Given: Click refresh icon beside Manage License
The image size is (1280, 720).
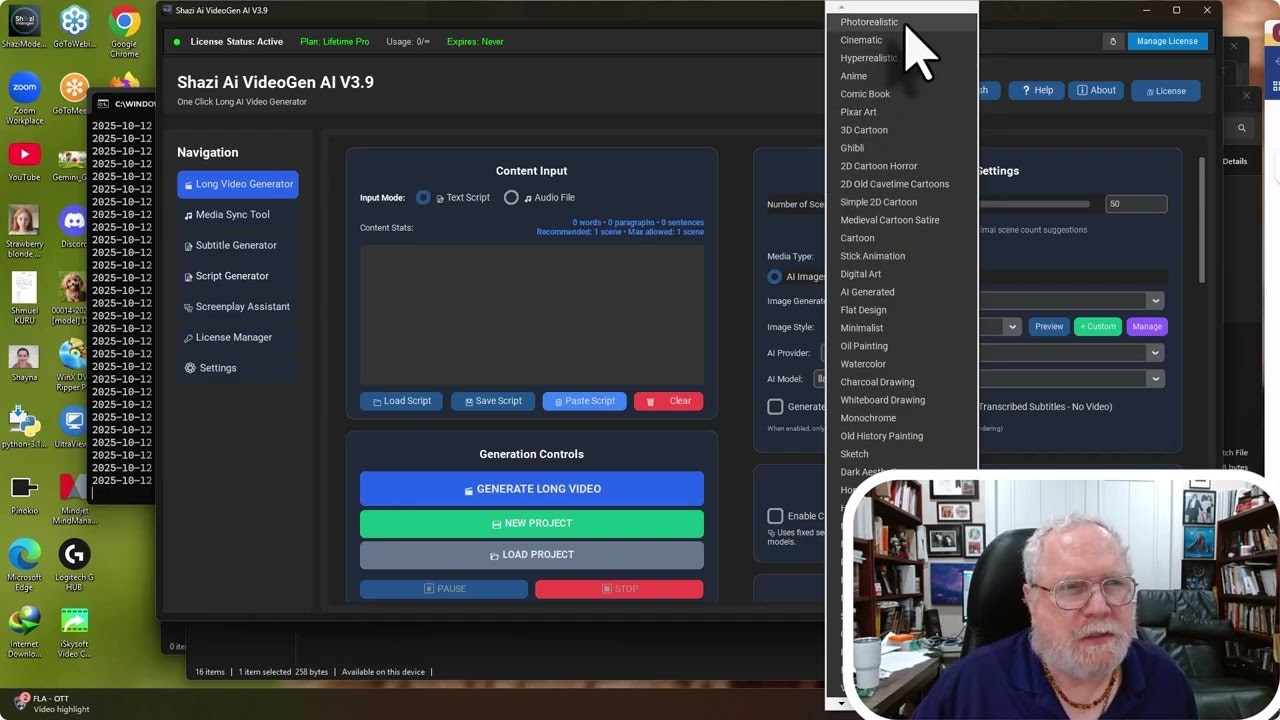Looking at the screenshot, I should pyautogui.click(x=1113, y=41).
